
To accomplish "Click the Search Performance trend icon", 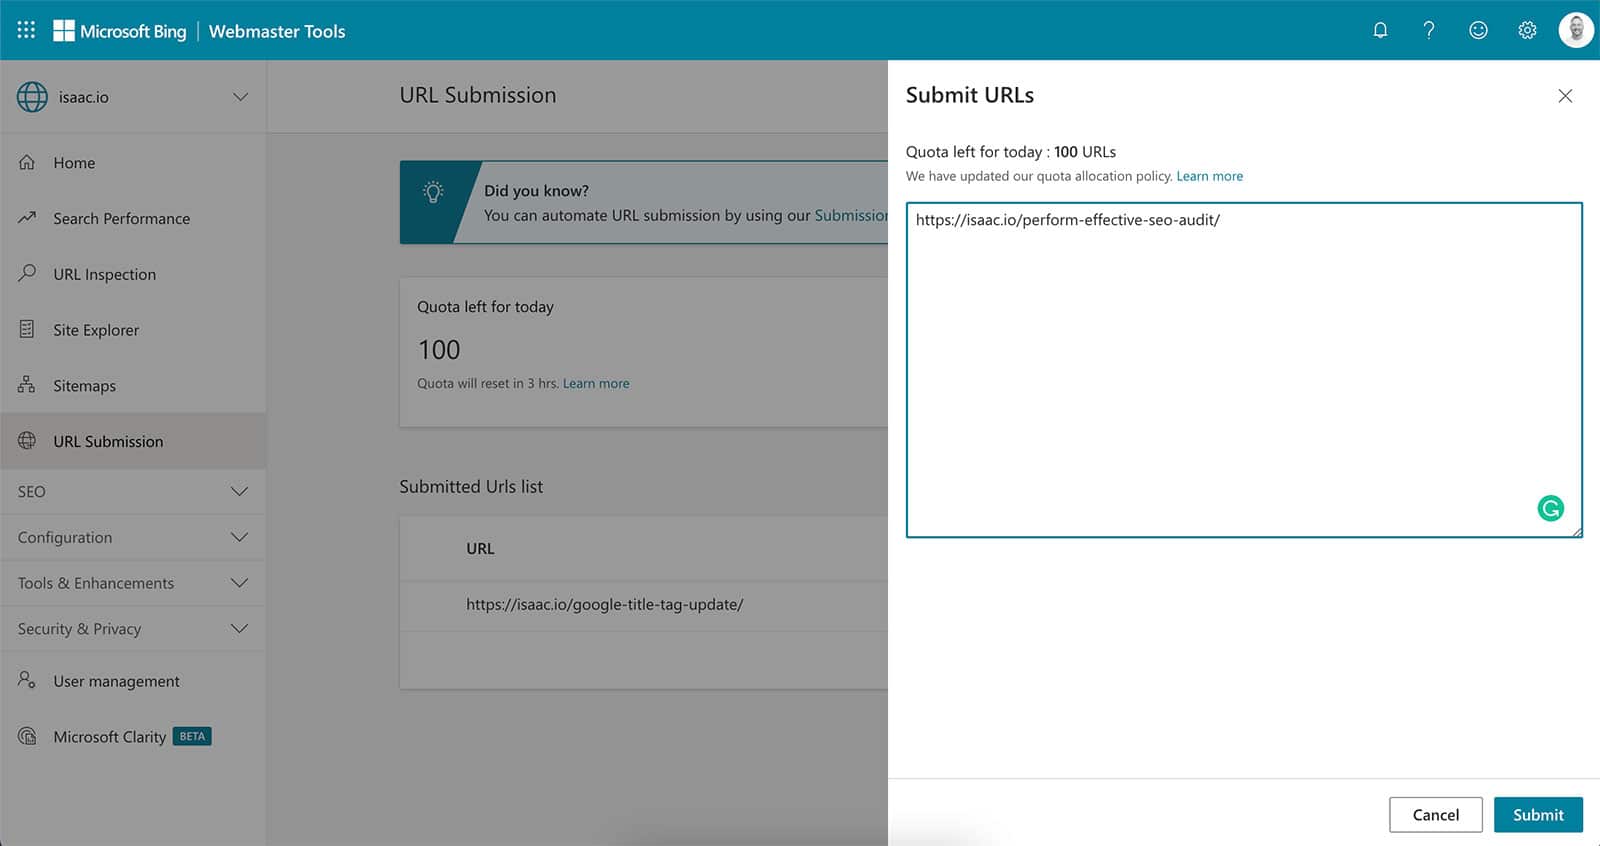I will [27, 217].
